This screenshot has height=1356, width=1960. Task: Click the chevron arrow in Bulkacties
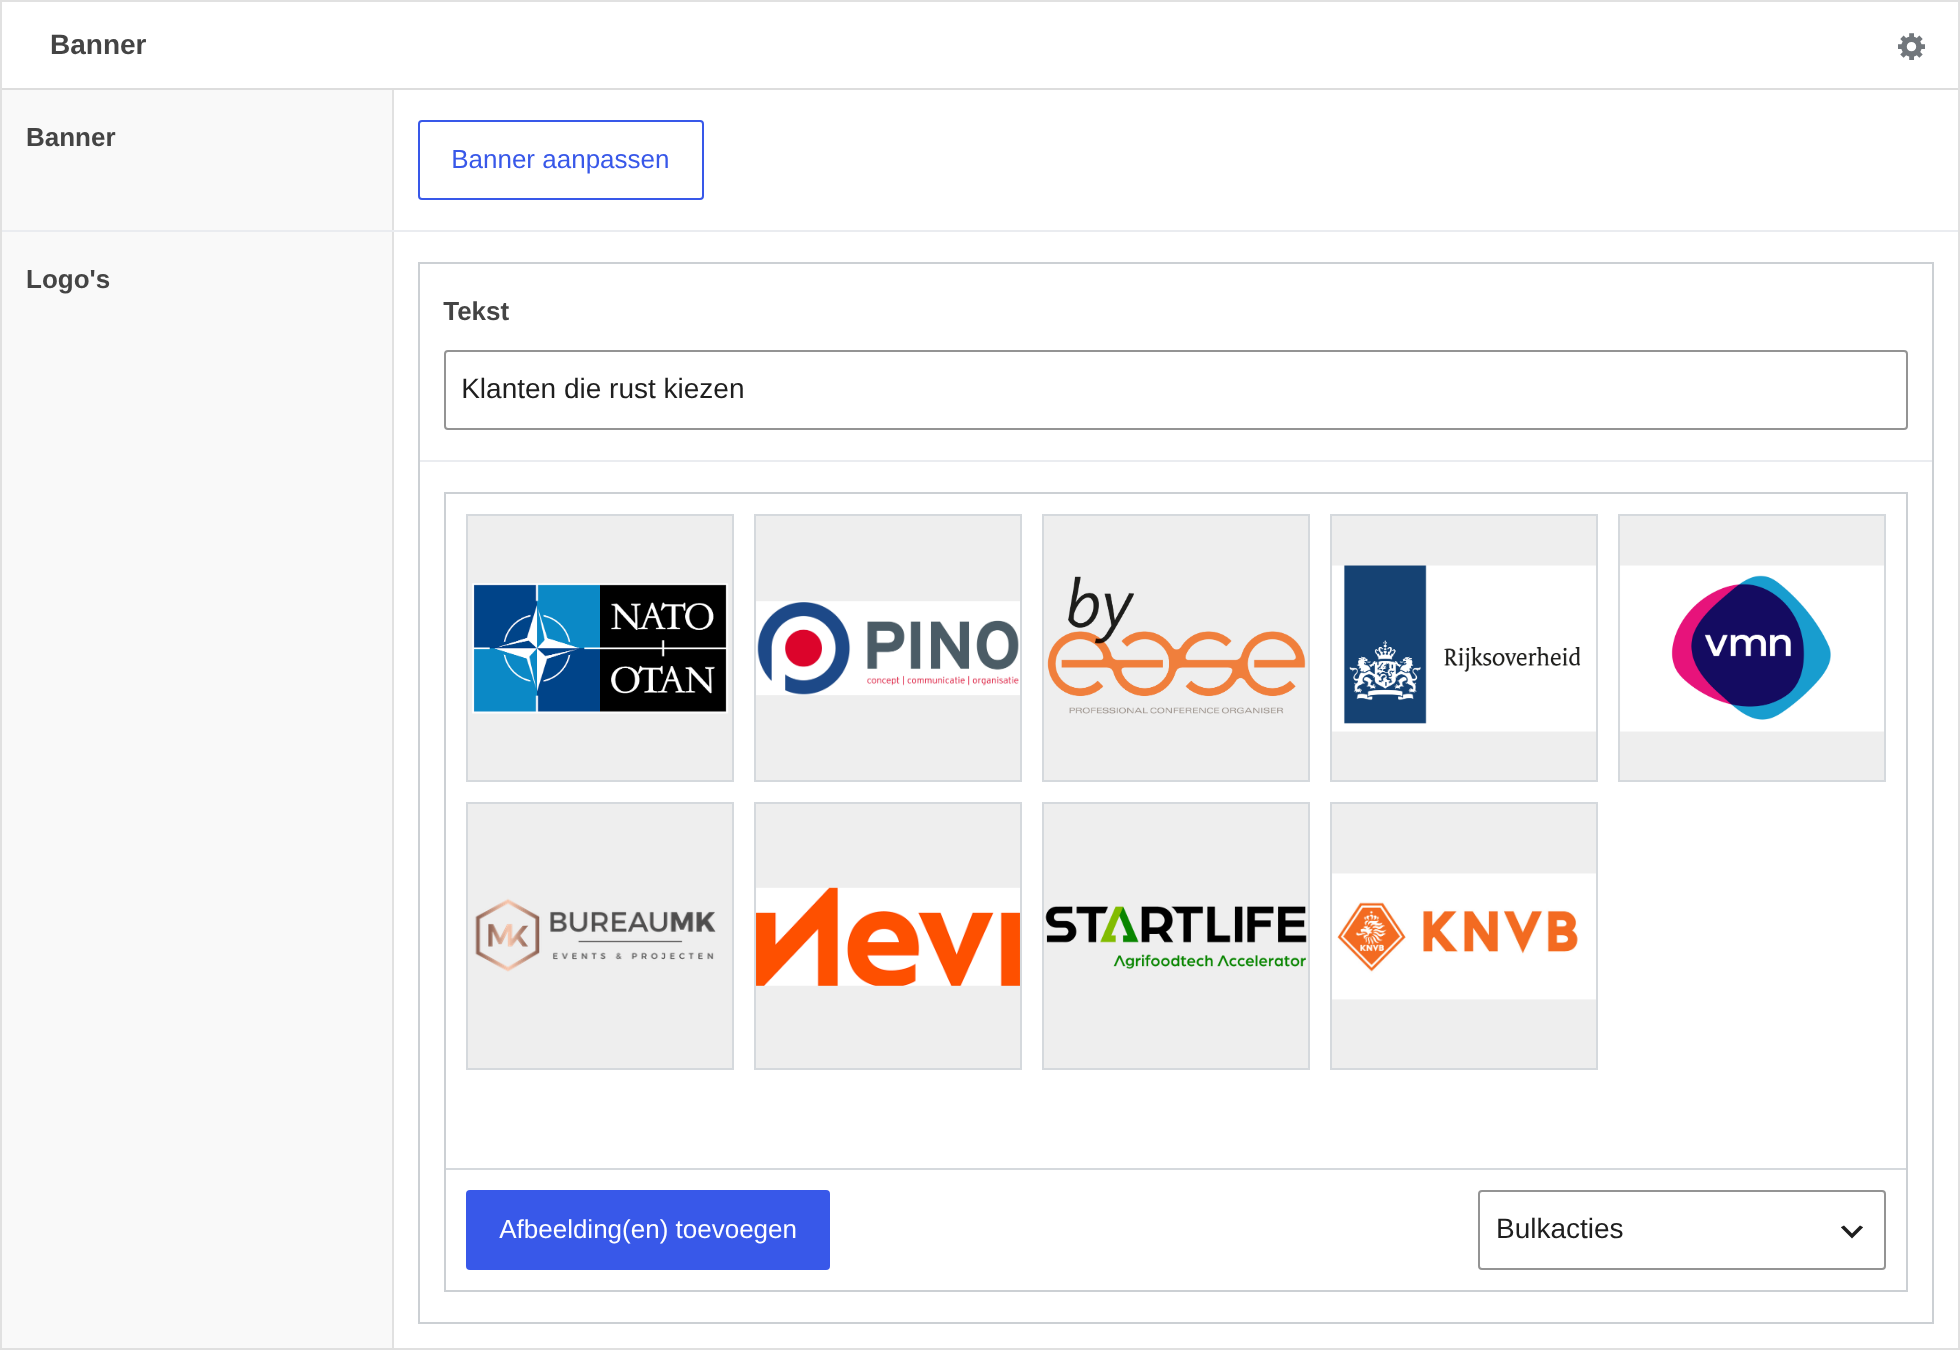(1851, 1231)
